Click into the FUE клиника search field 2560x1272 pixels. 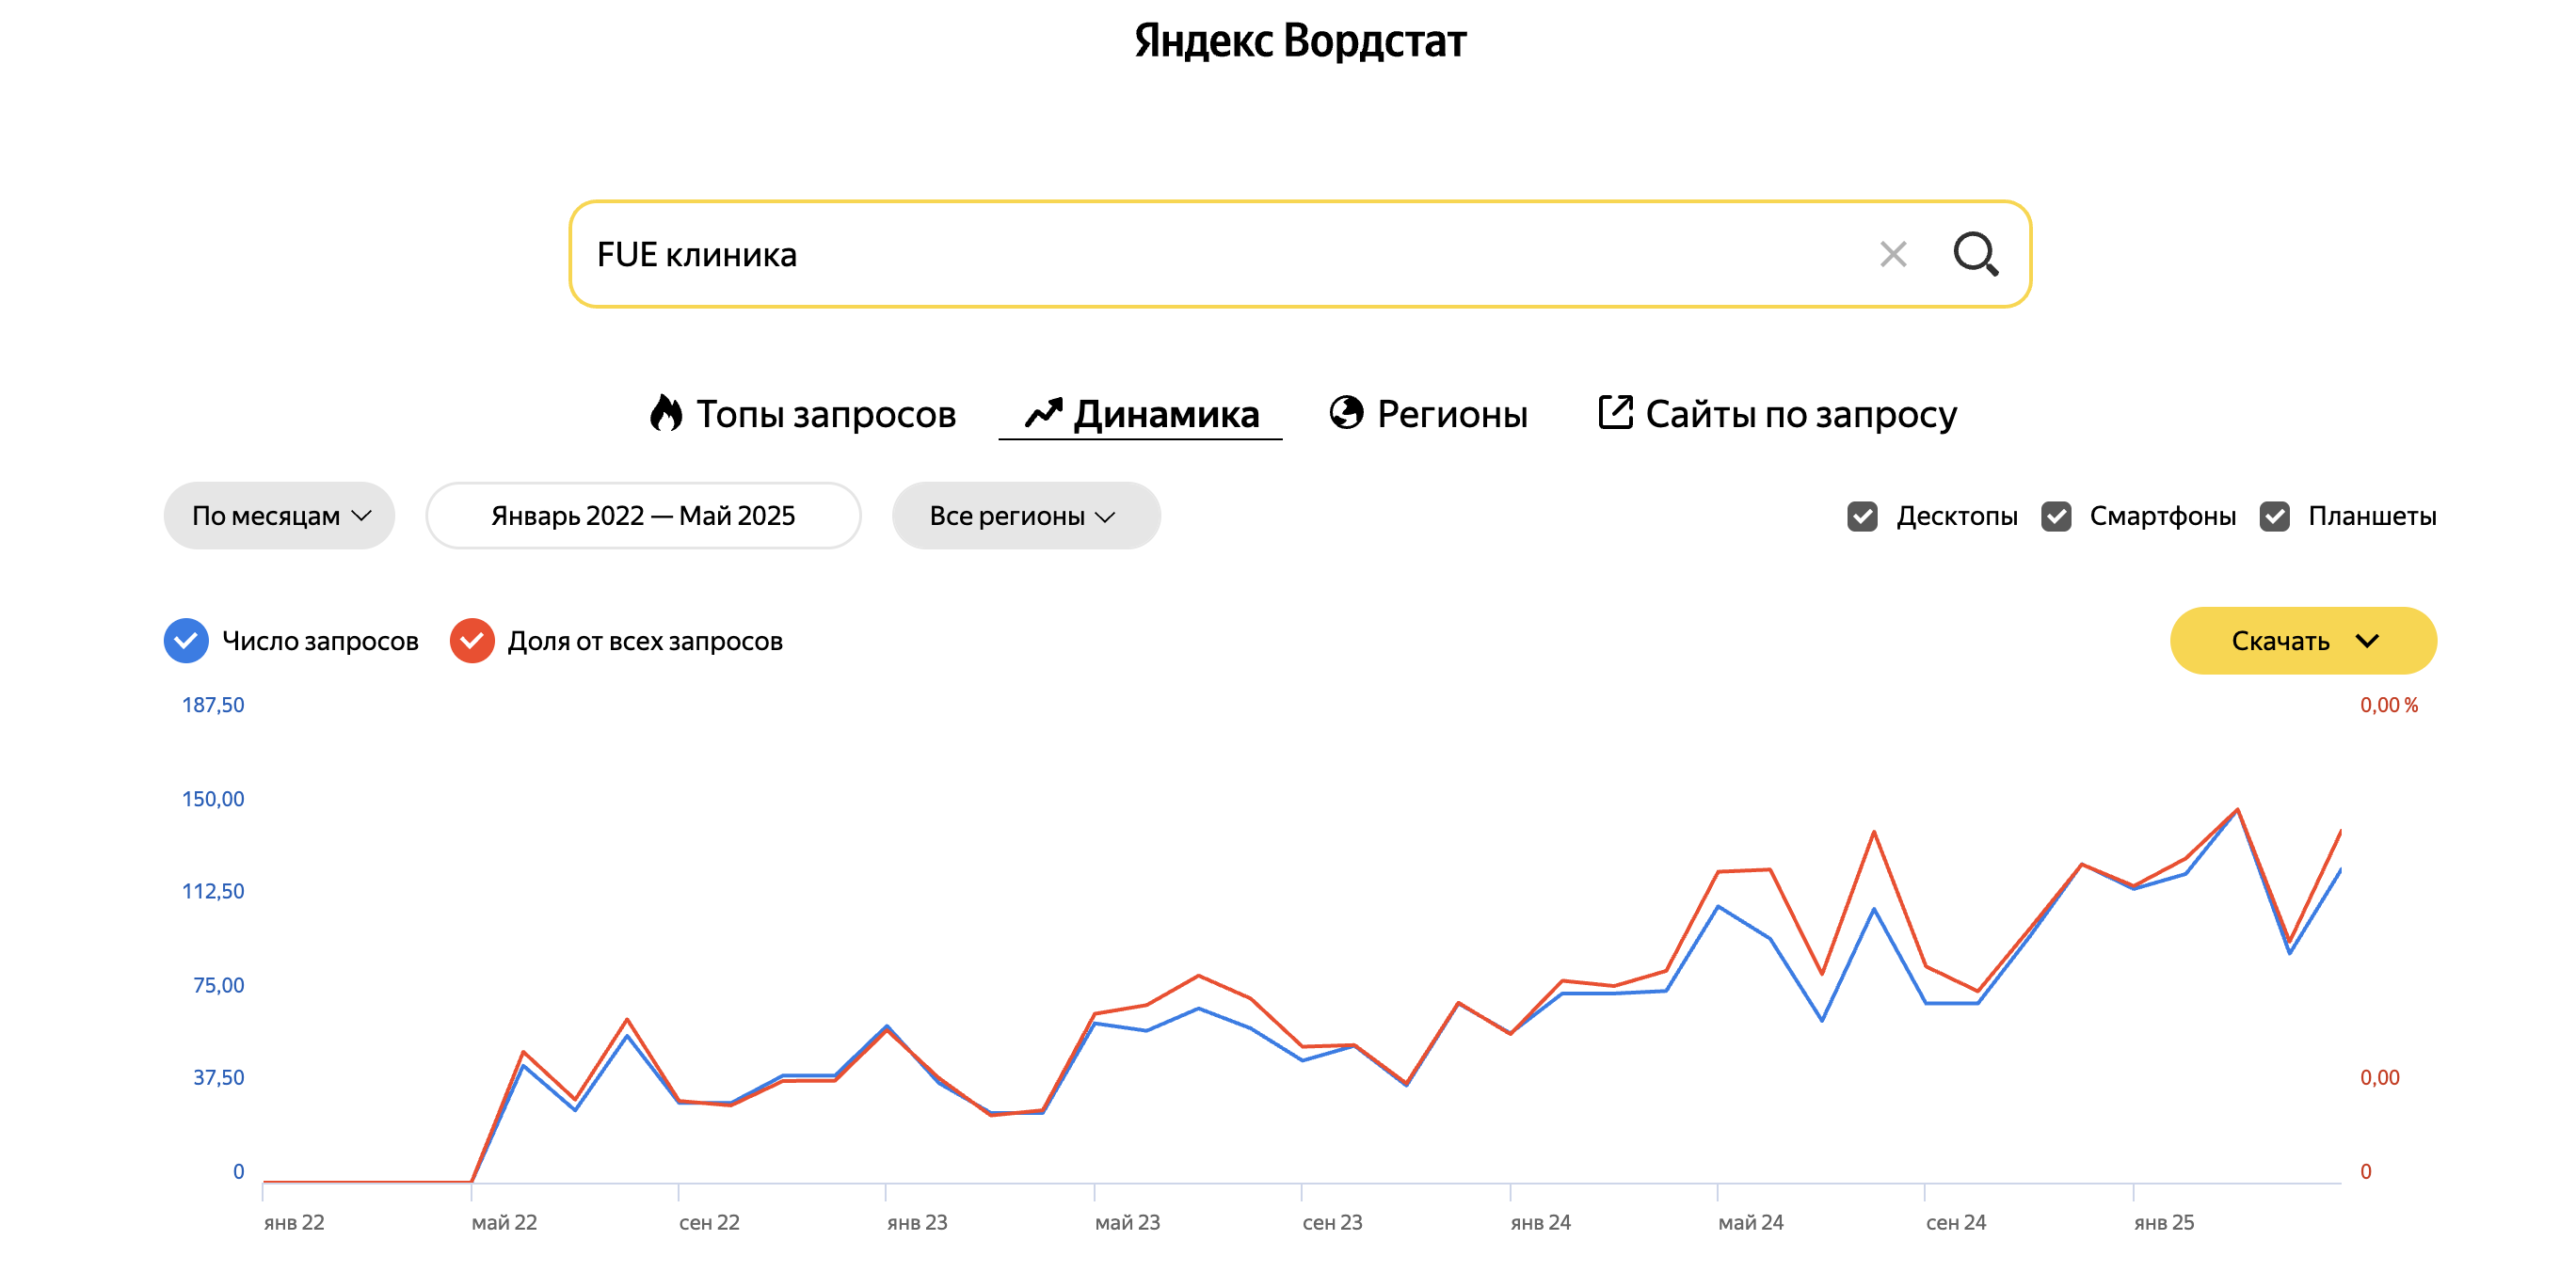click(x=1200, y=254)
